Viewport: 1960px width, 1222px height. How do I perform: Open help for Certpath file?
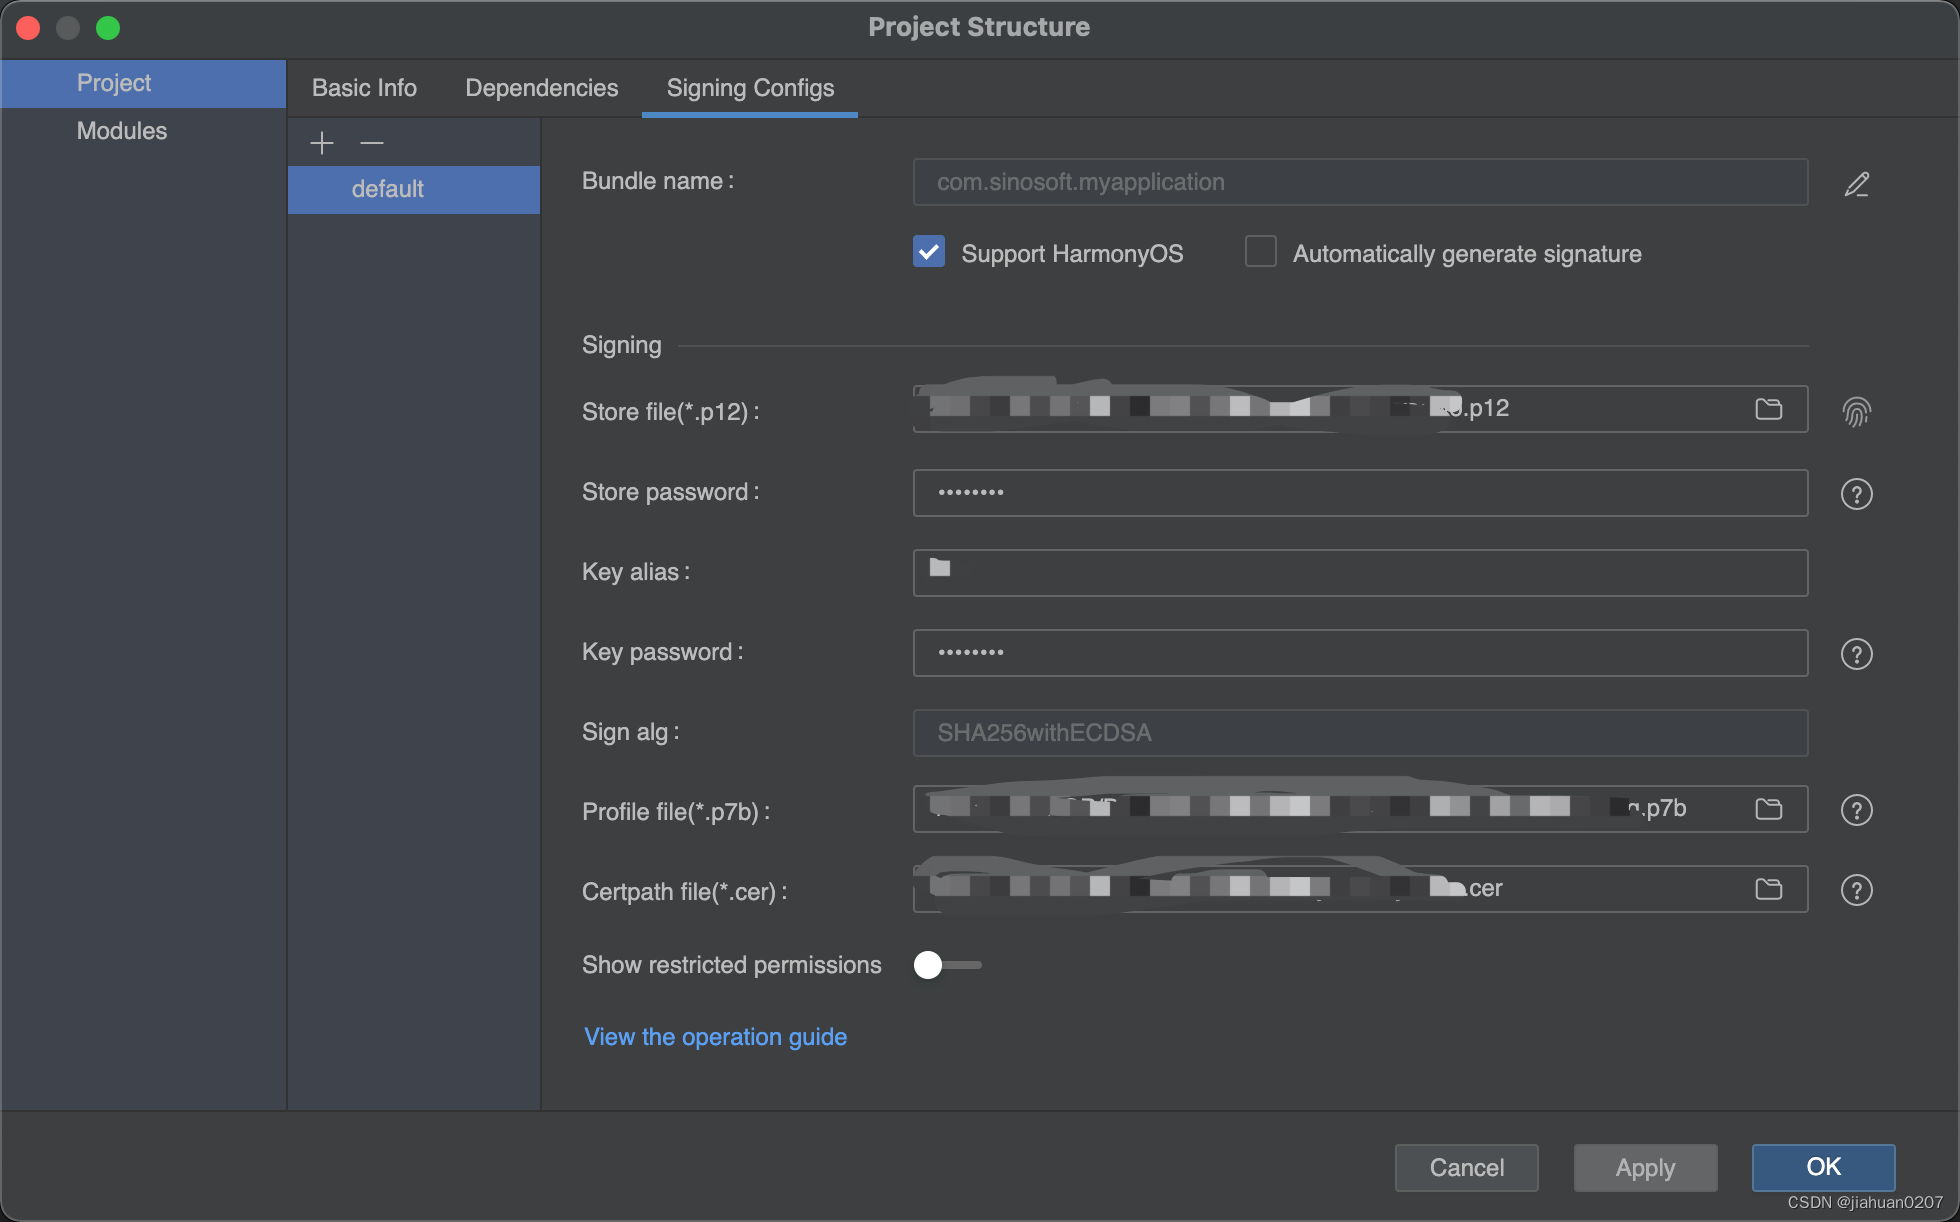[x=1857, y=890]
